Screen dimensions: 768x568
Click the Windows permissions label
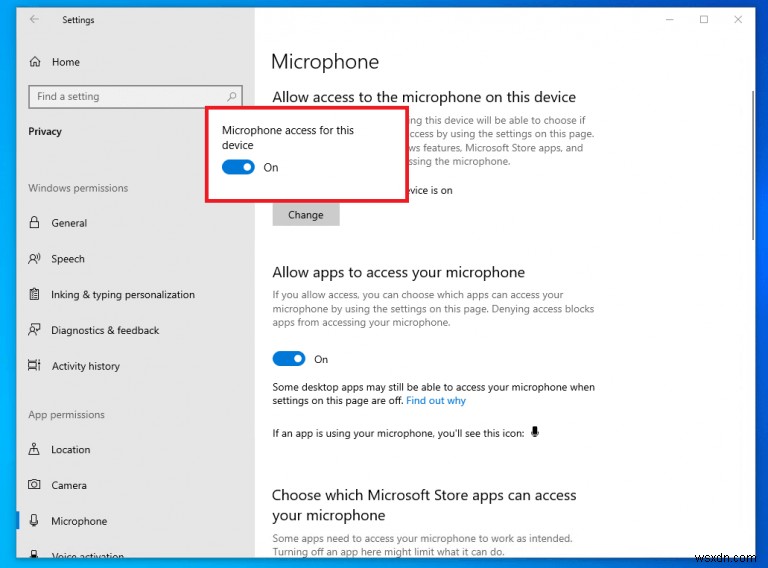pos(78,188)
